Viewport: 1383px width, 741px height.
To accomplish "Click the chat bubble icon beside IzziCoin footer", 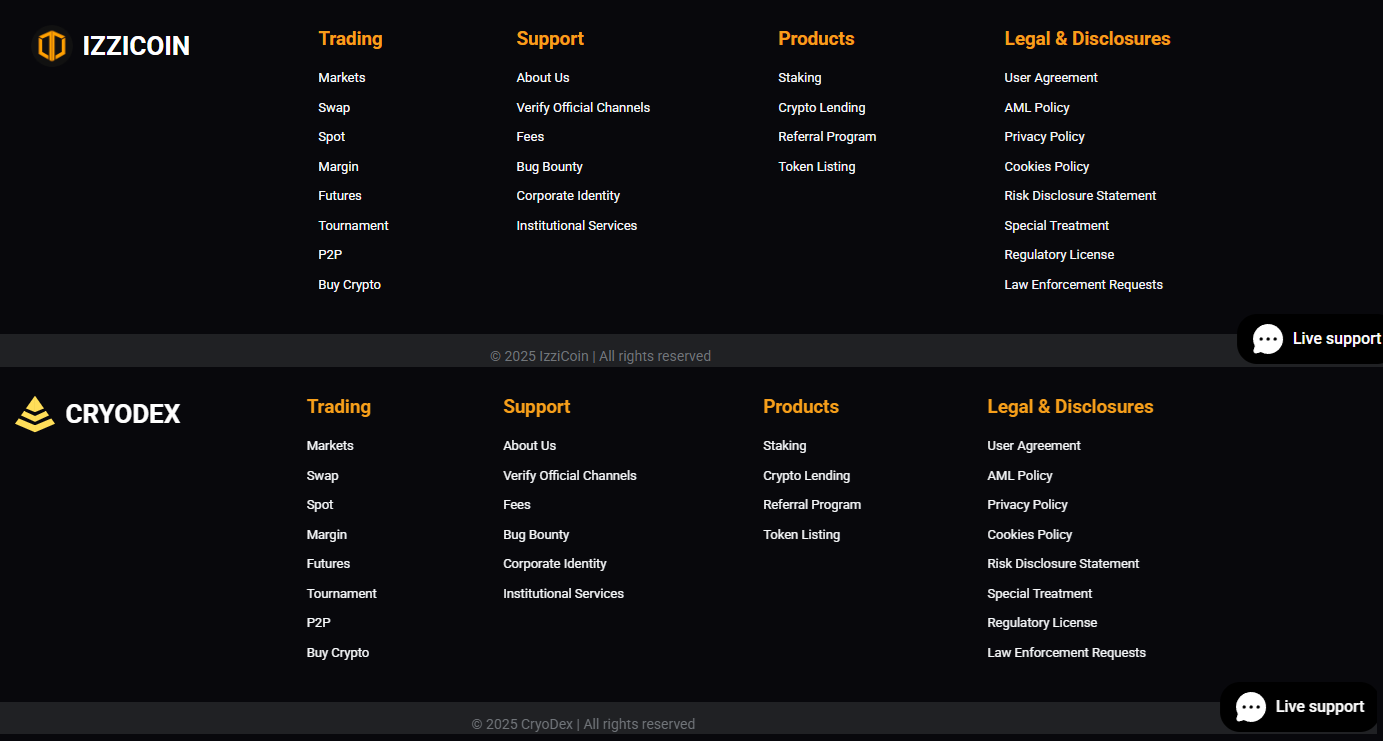I will (1268, 339).
